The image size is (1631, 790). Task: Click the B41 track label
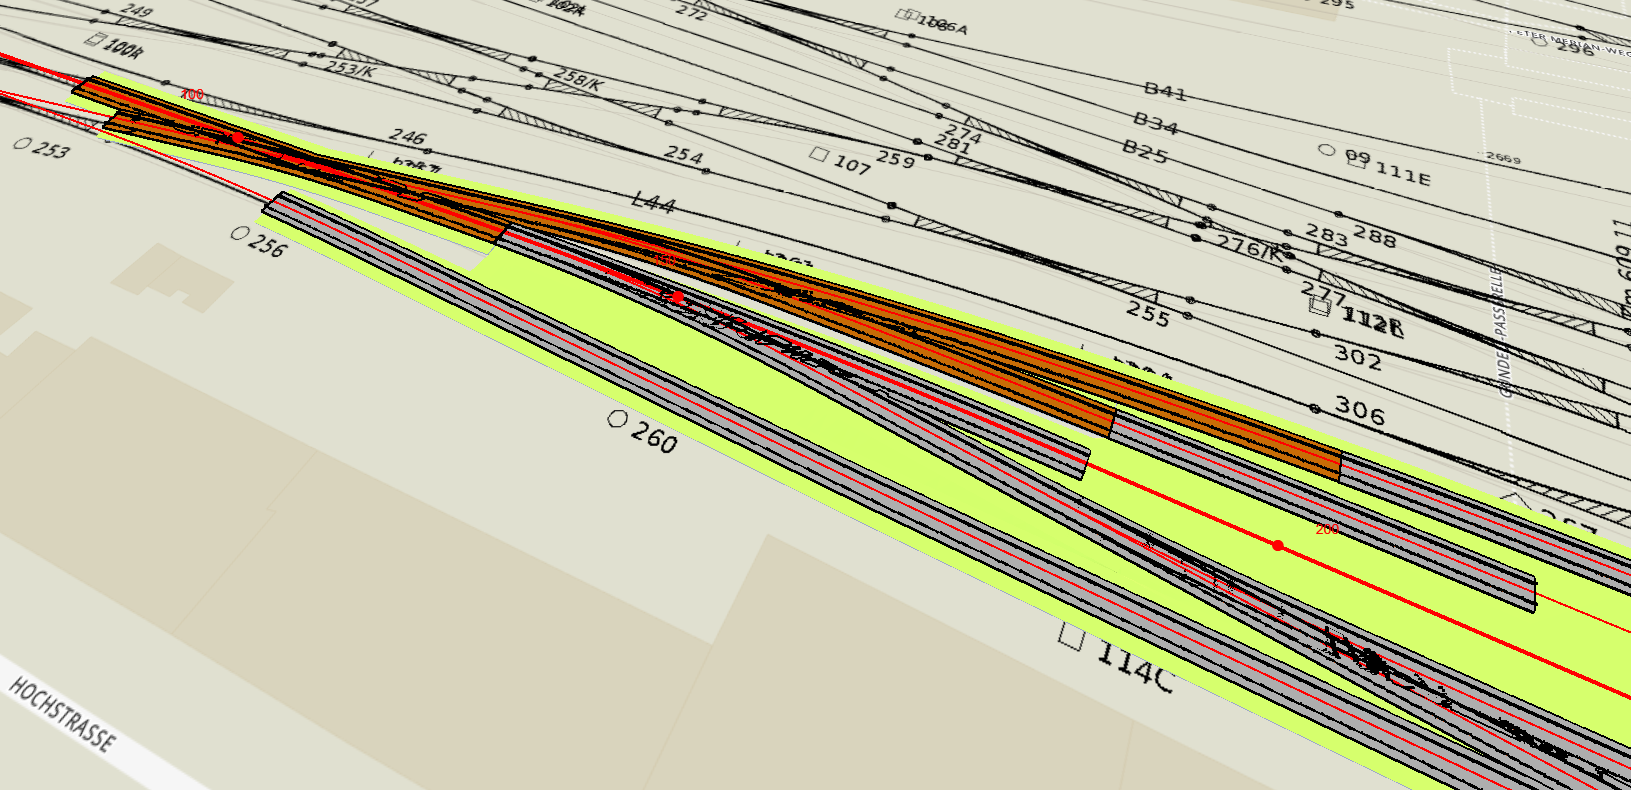pyautogui.click(x=1165, y=92)
